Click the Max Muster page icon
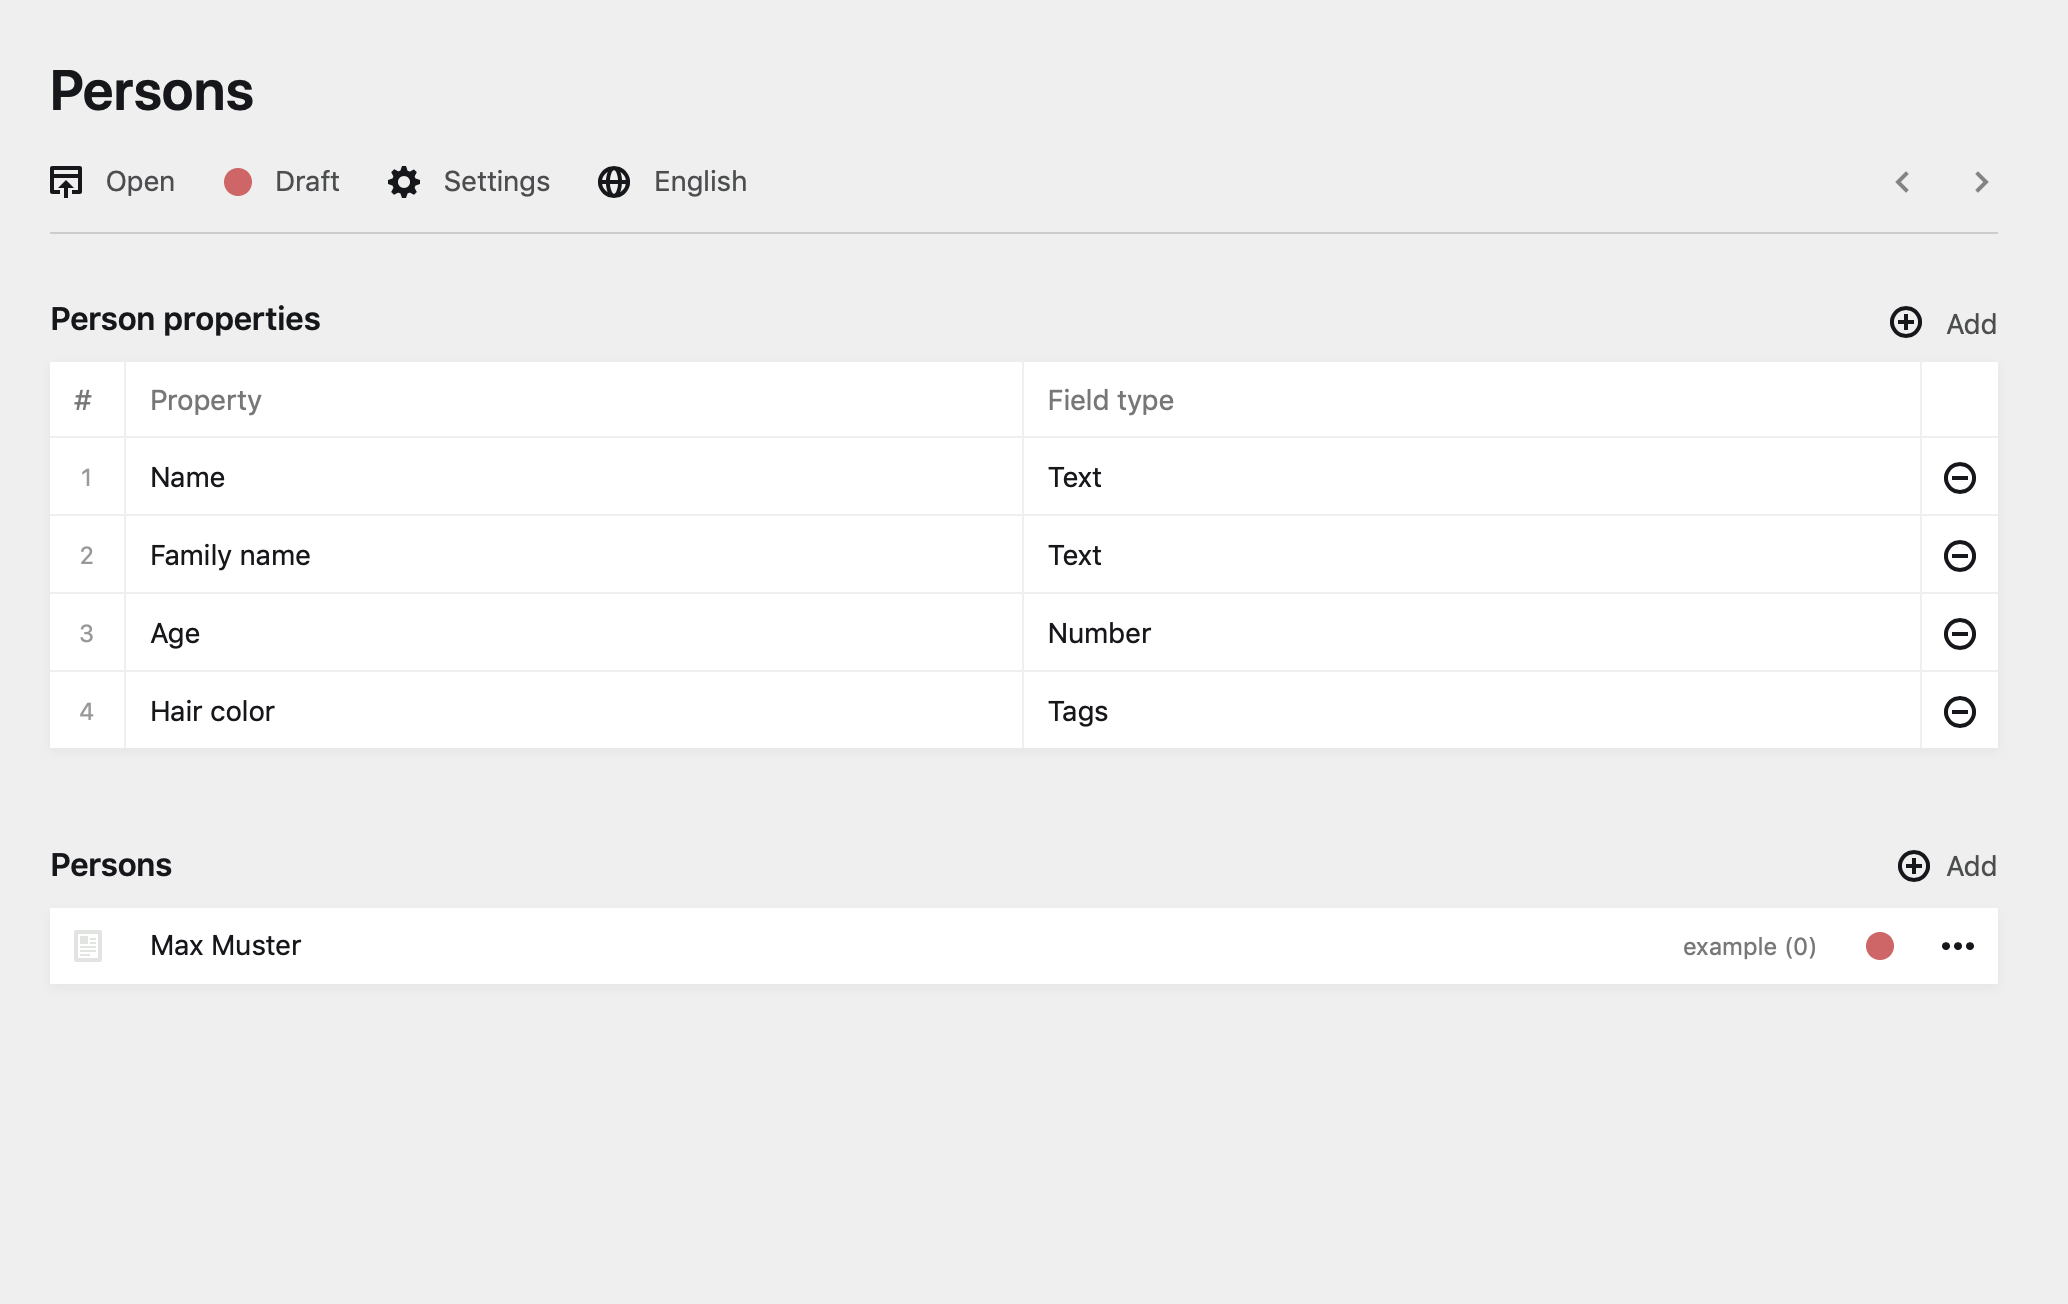 click(x=88, y=946)
